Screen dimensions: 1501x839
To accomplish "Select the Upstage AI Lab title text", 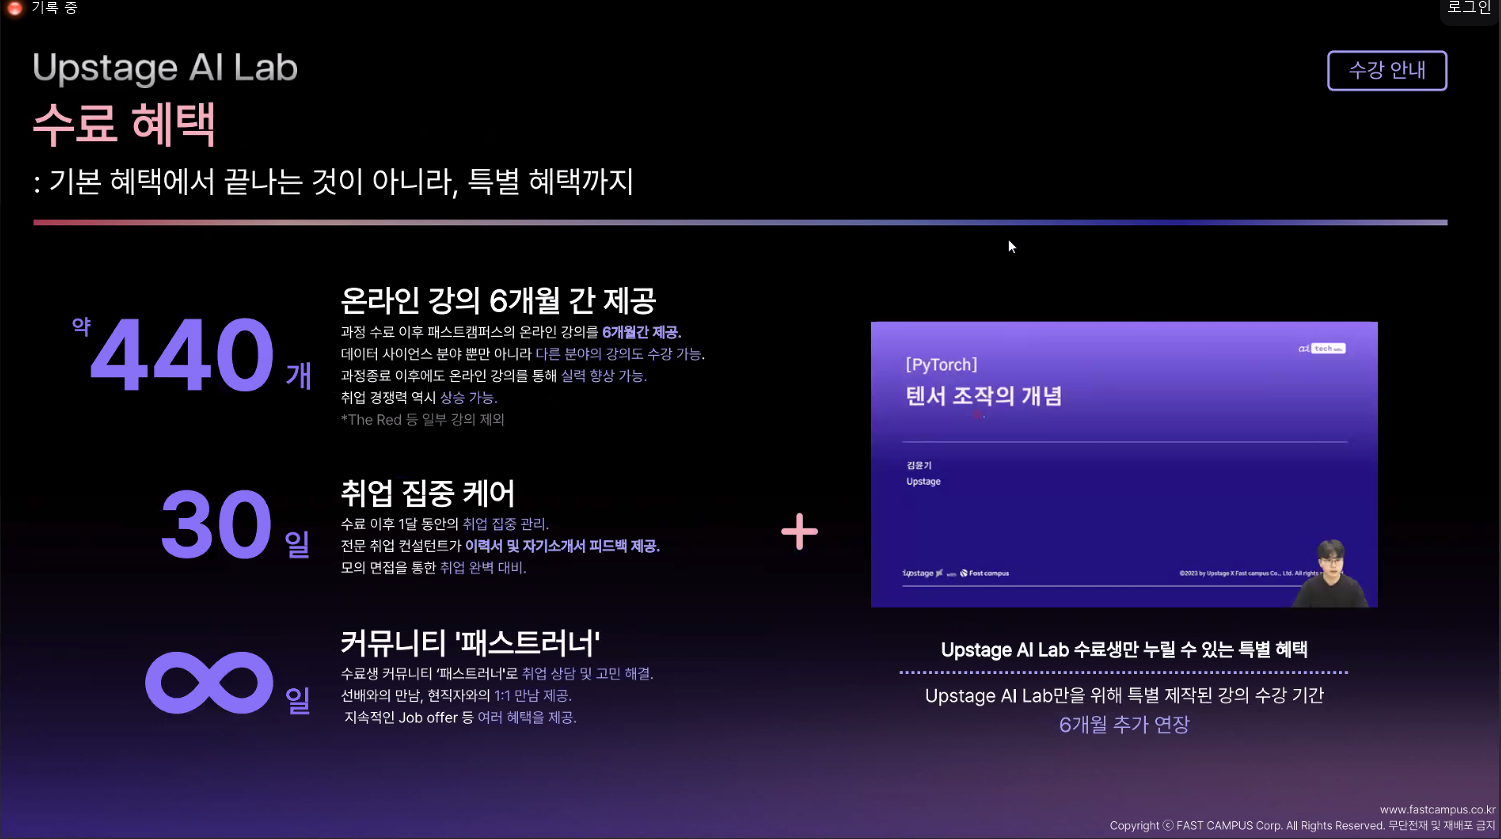I will [x=165, y=68].
